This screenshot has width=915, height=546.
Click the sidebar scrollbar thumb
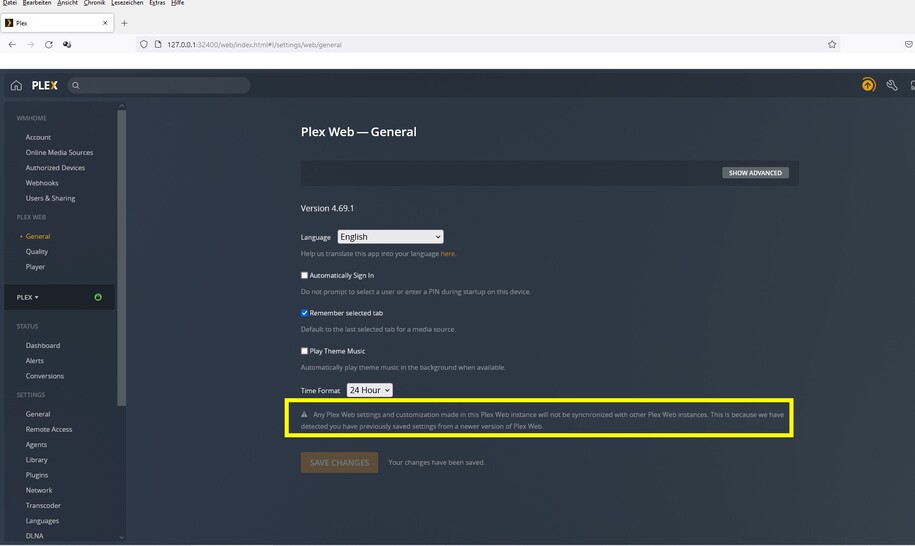[x=121, y=258]
